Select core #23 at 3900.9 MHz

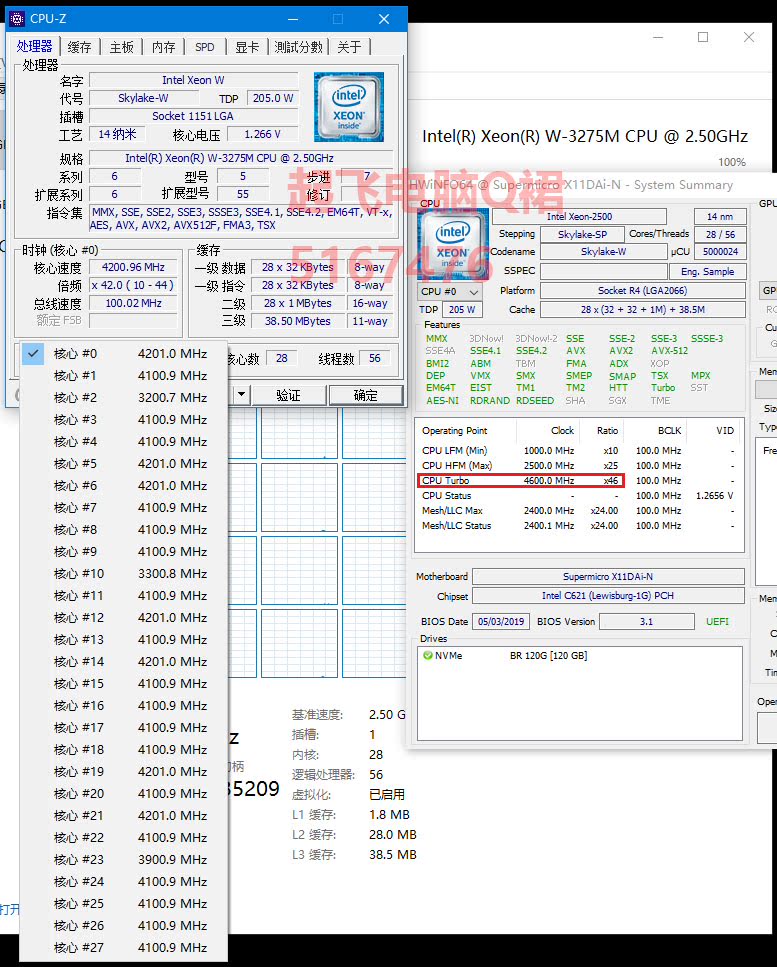[x=123, y=860]
